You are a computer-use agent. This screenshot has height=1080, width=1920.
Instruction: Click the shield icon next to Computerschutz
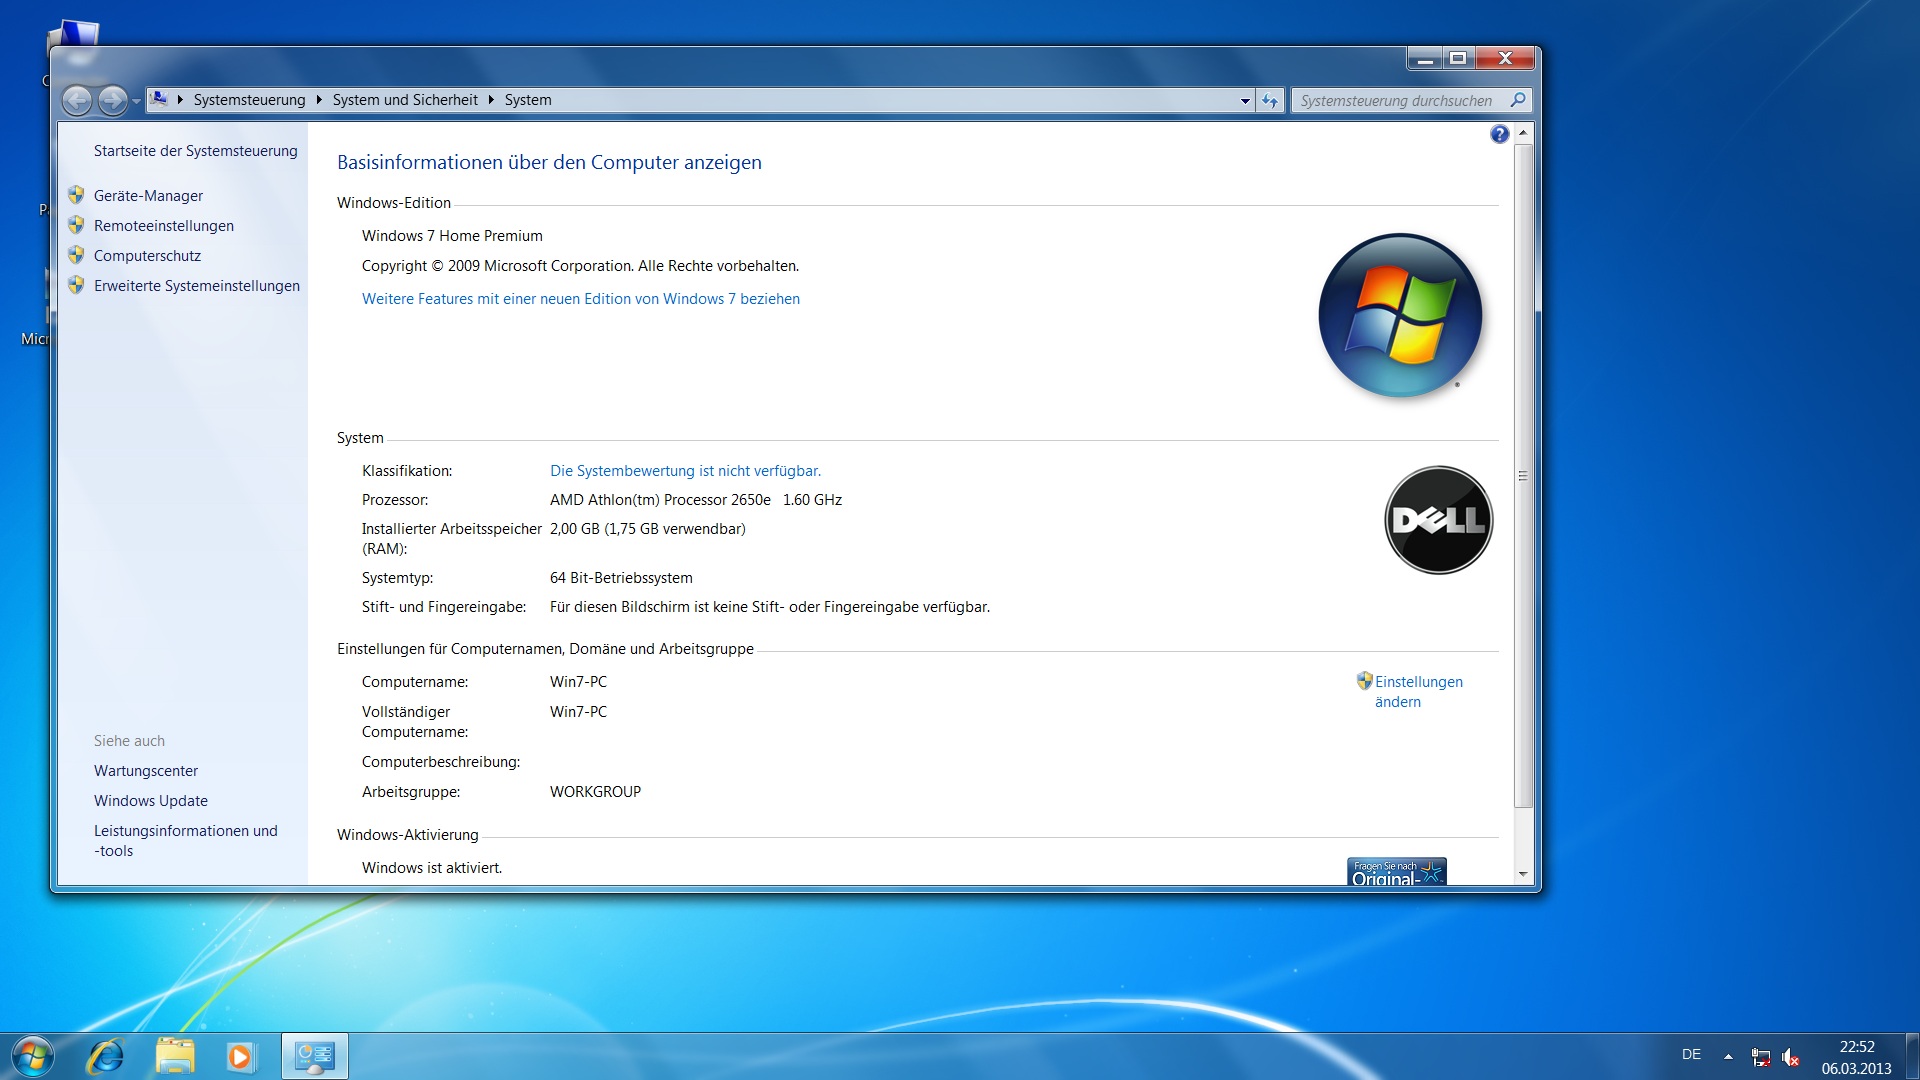pyautogui.click(x=76, y=255)
